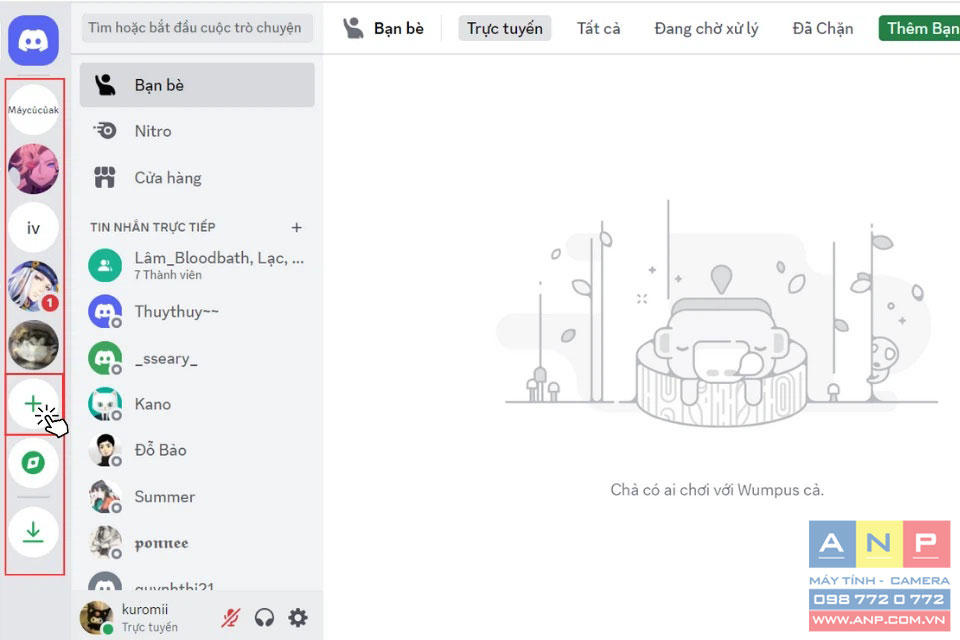Click the Bạn bè waving-person icon in the sidebar

(105, 85)
